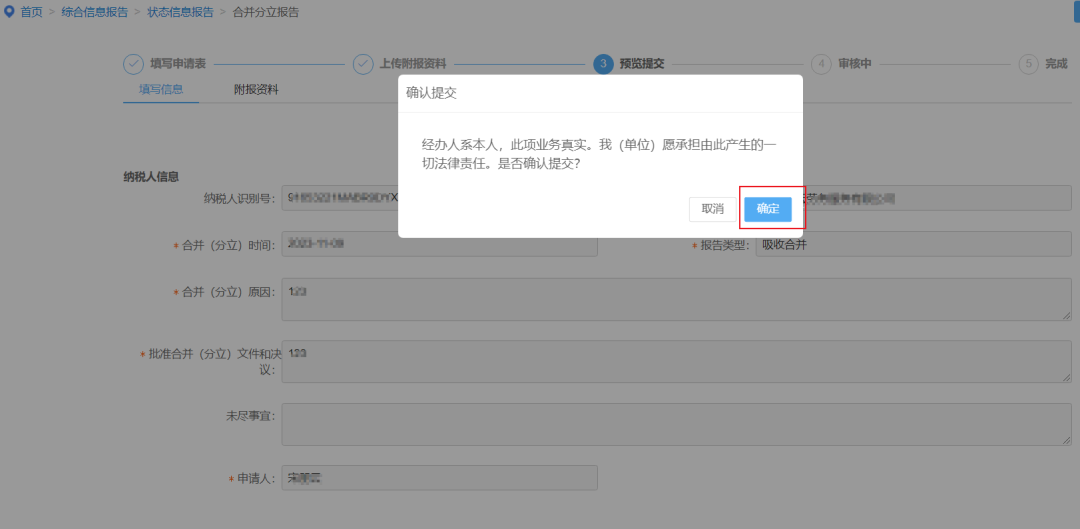Click the 预览提交 step label
This screenshot has height=529, width=1080.
(642, 64)
